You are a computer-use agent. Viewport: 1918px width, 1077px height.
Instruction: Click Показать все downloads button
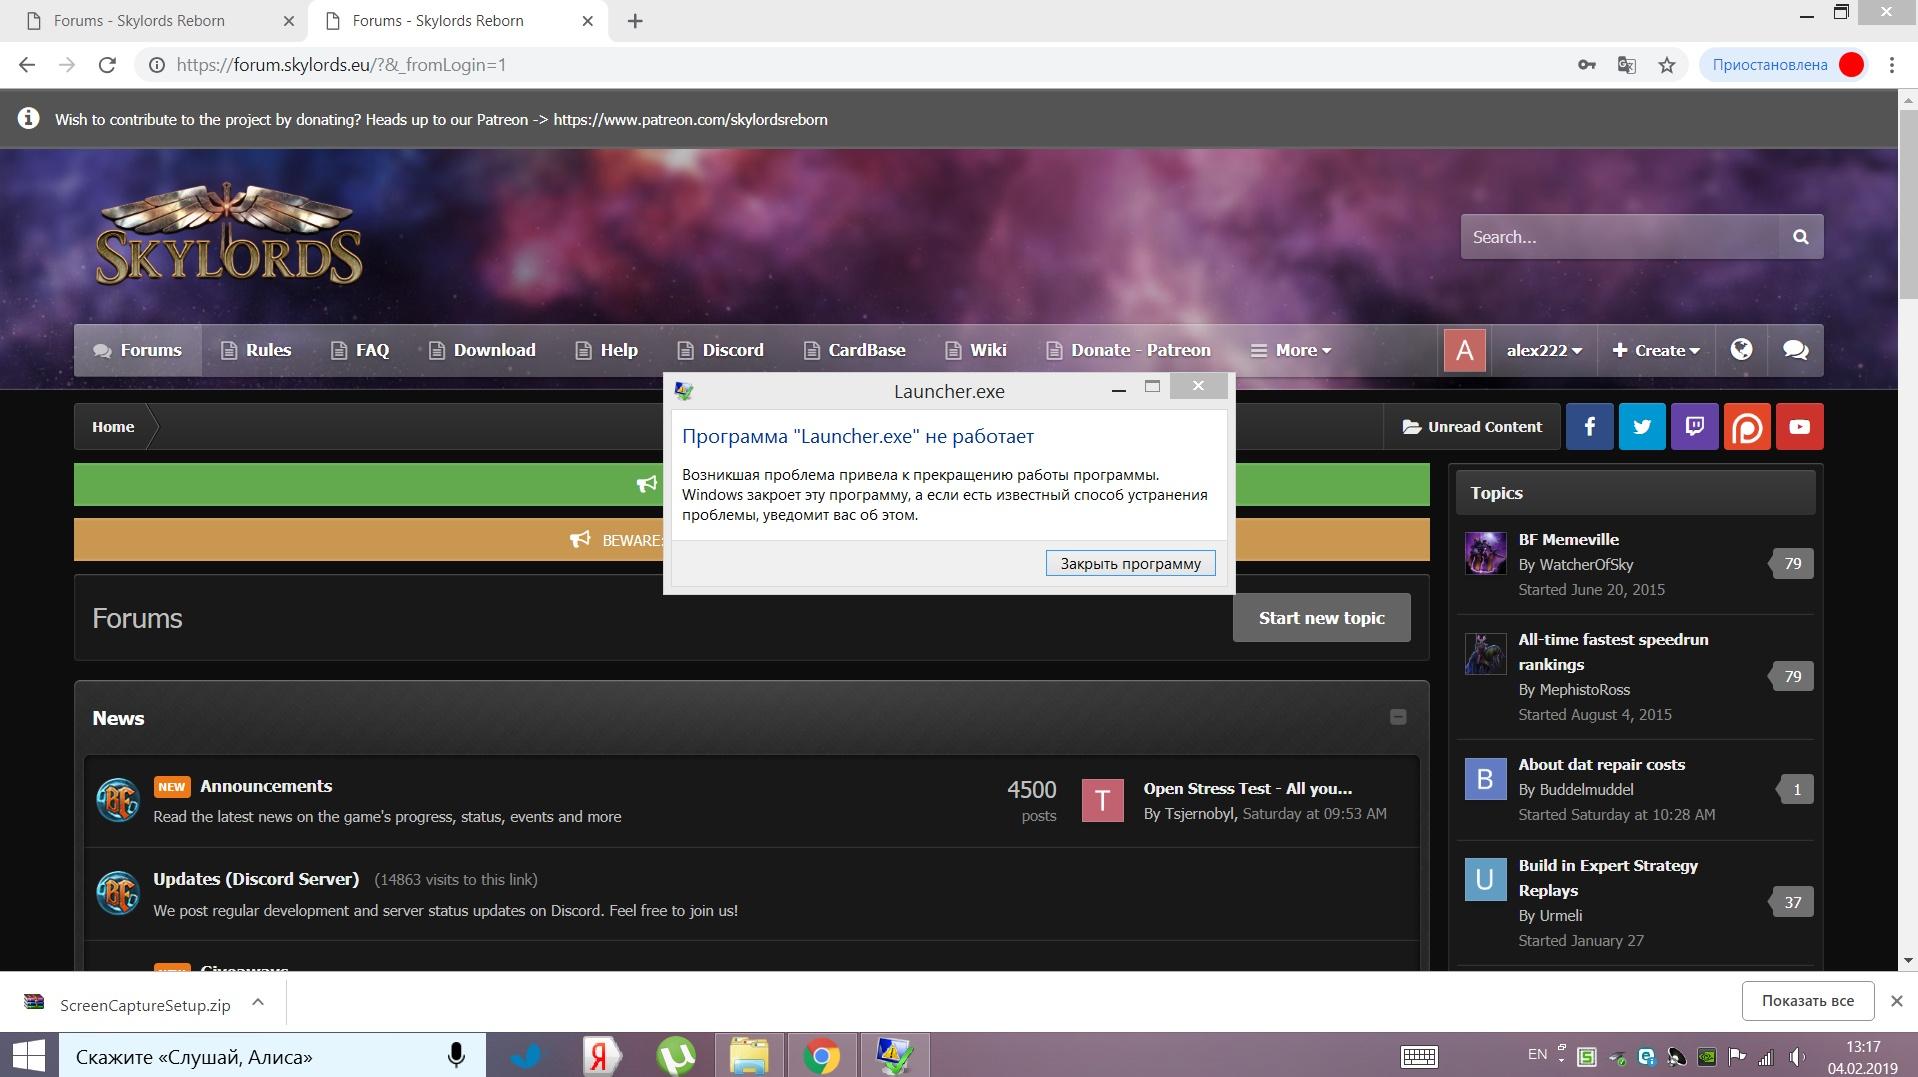click(x=1807, y=1000)
